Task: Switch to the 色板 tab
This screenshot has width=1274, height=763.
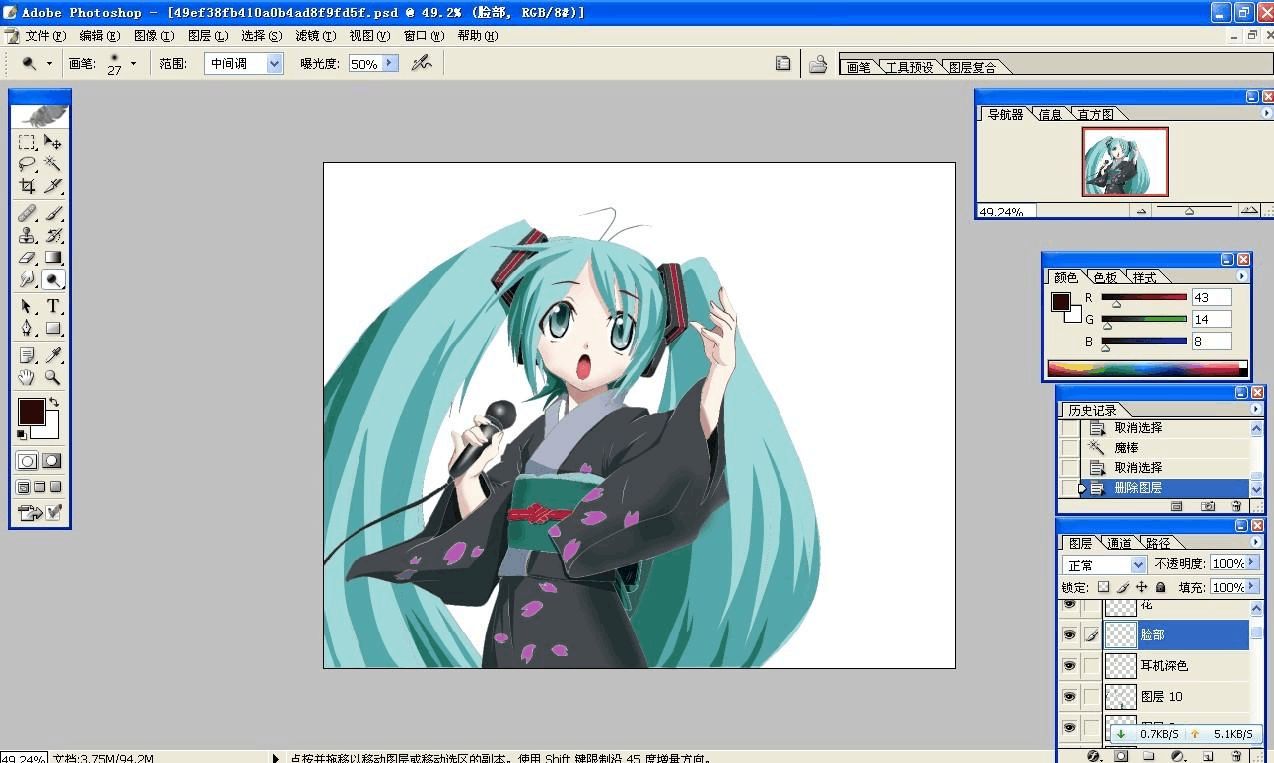Action: coord(1104,277)
